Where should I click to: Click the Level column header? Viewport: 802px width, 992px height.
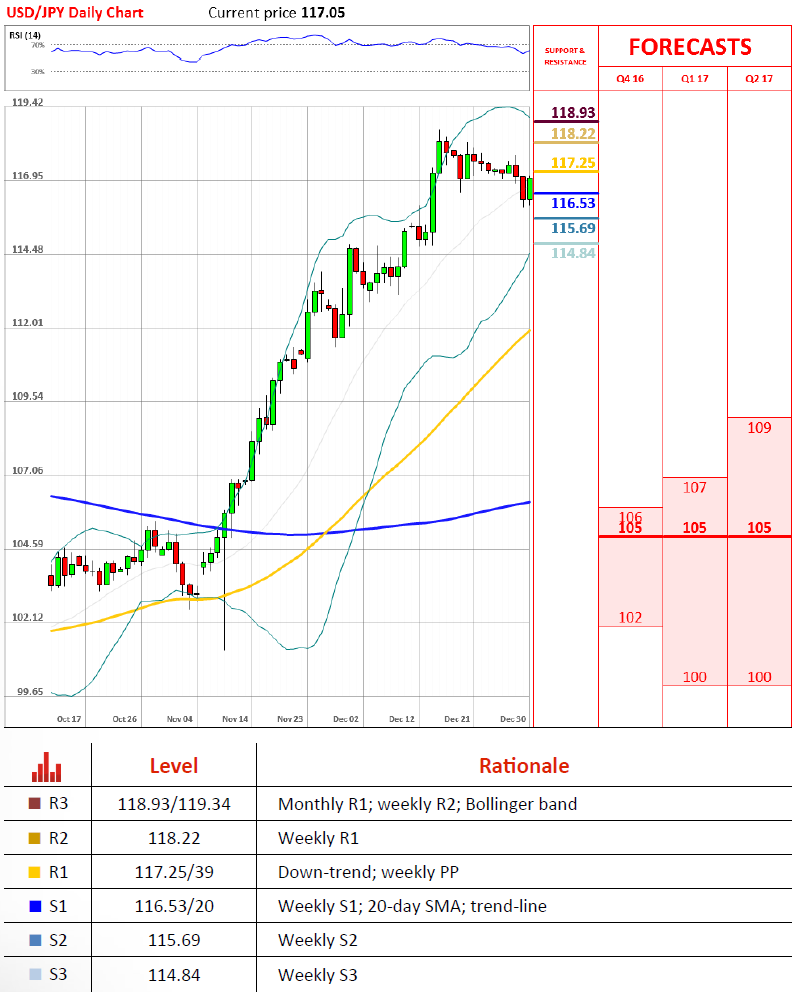(174, 766)
